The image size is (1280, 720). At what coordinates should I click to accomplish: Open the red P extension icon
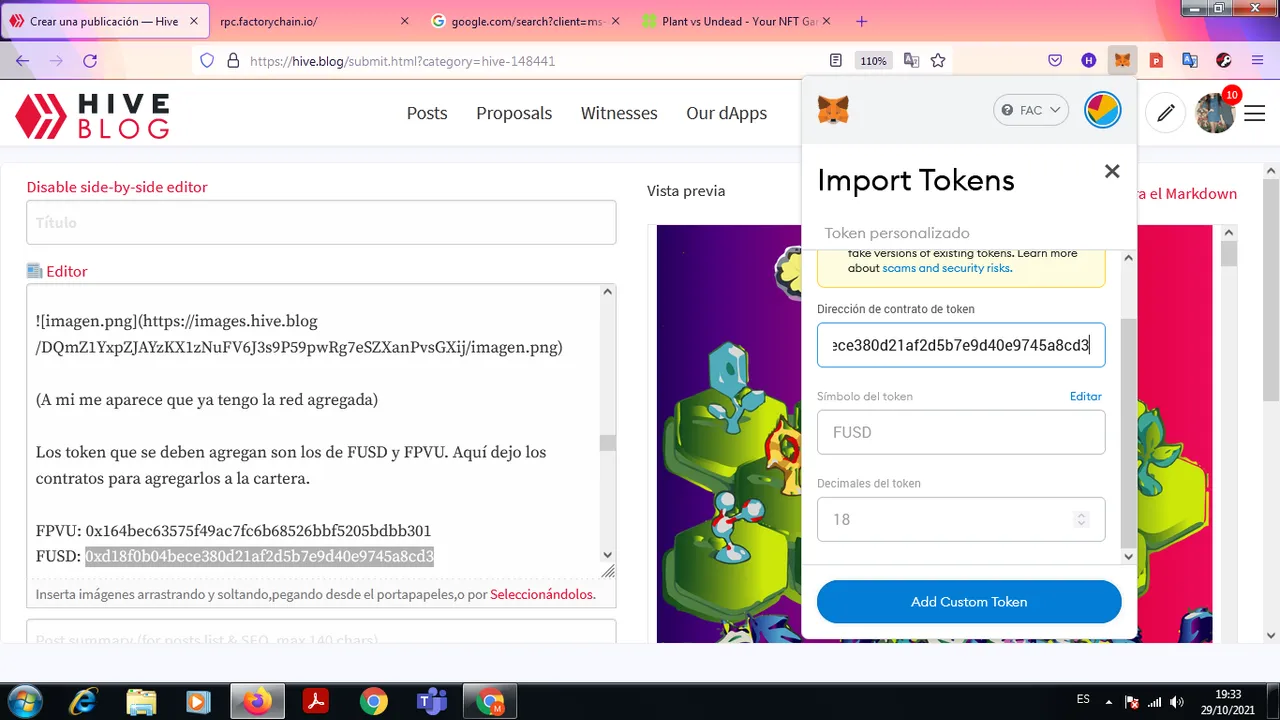click(x=1156, y=61)
